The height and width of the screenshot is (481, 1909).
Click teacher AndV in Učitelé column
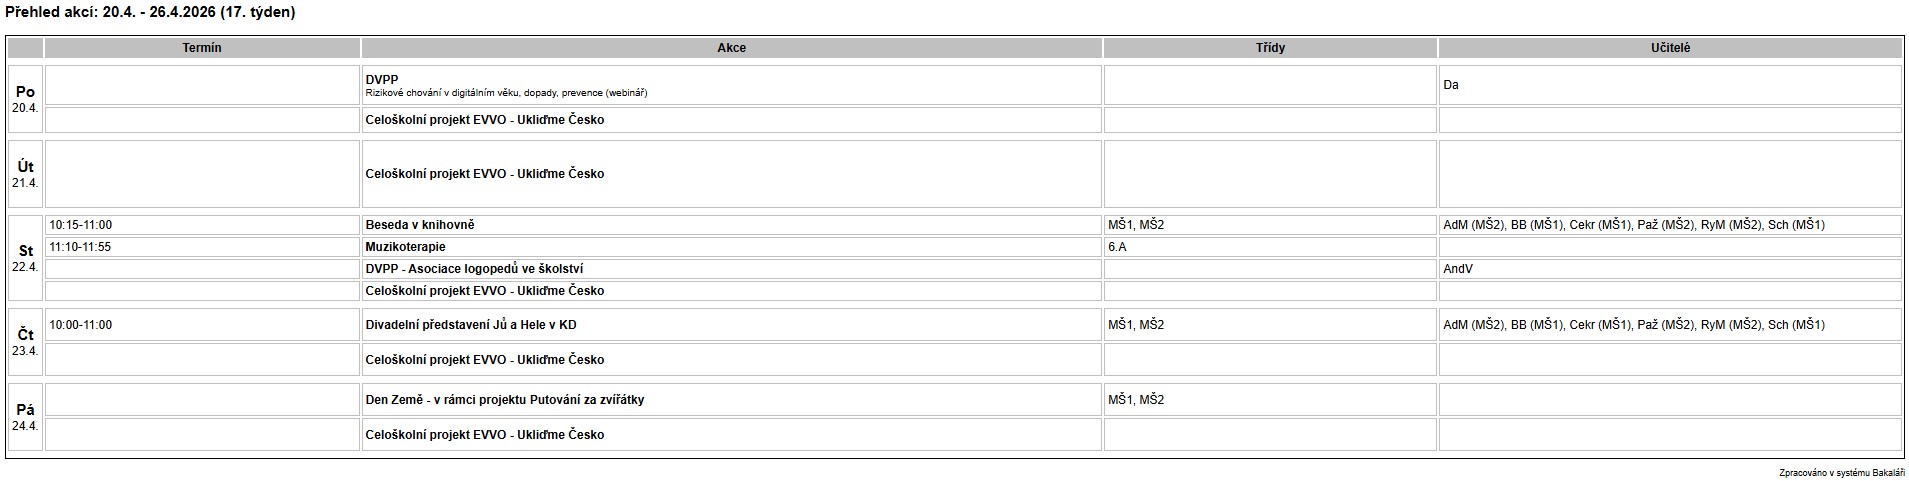pos(1458,269)
